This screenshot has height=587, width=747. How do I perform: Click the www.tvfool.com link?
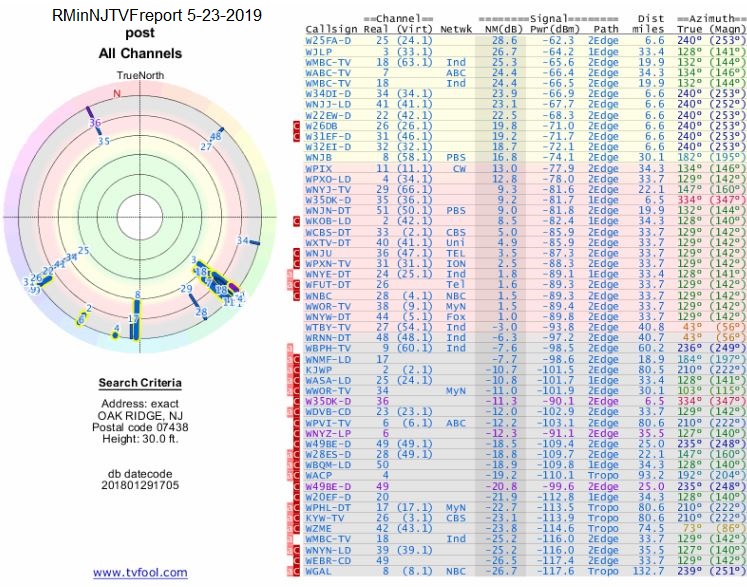[x=140, y=573]
